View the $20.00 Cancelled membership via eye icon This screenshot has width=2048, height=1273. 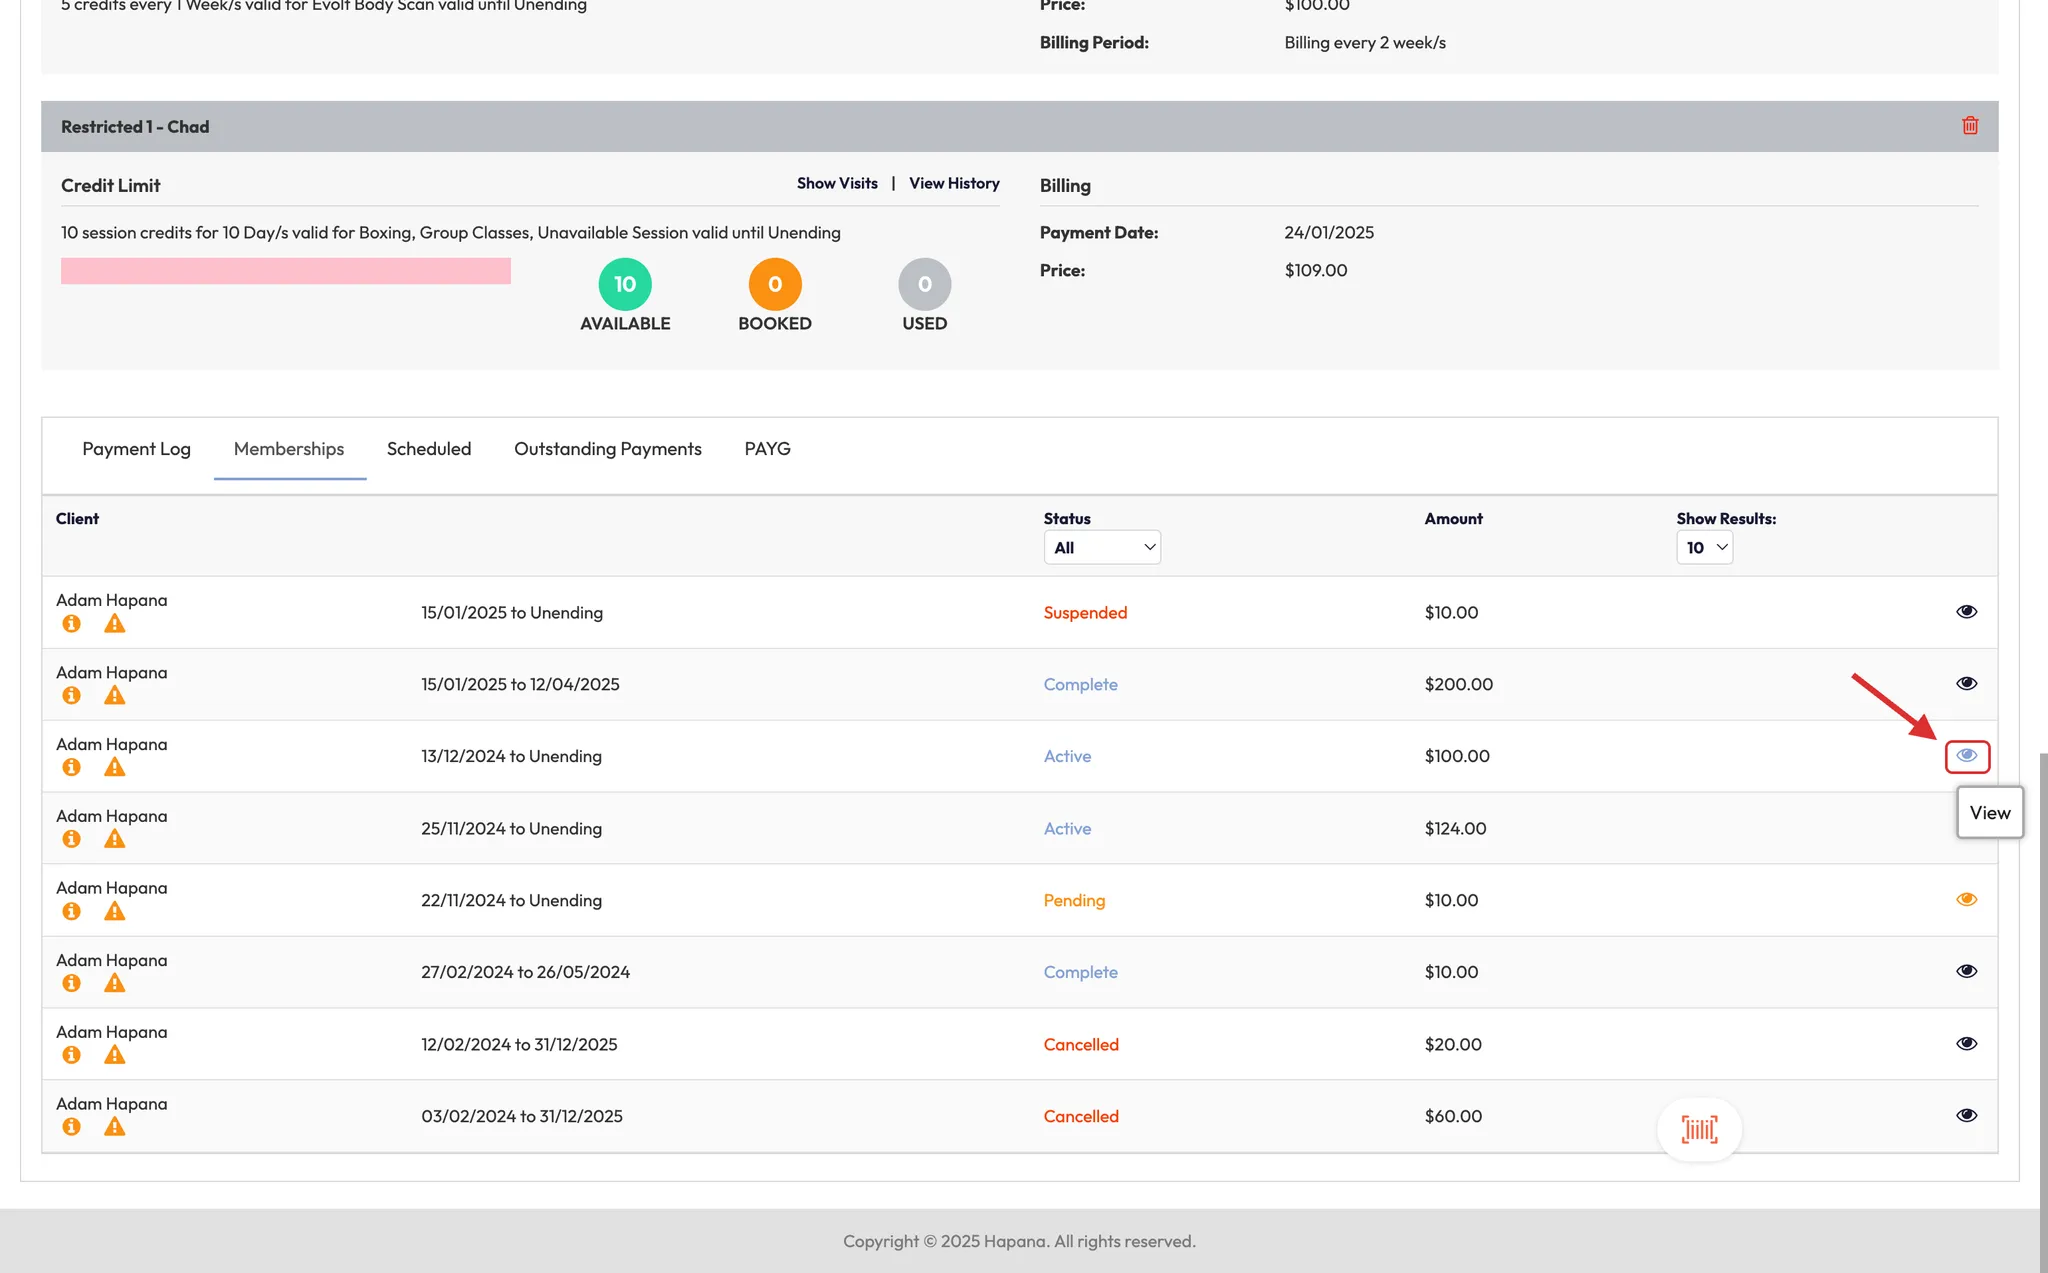click(1966, 1044)
